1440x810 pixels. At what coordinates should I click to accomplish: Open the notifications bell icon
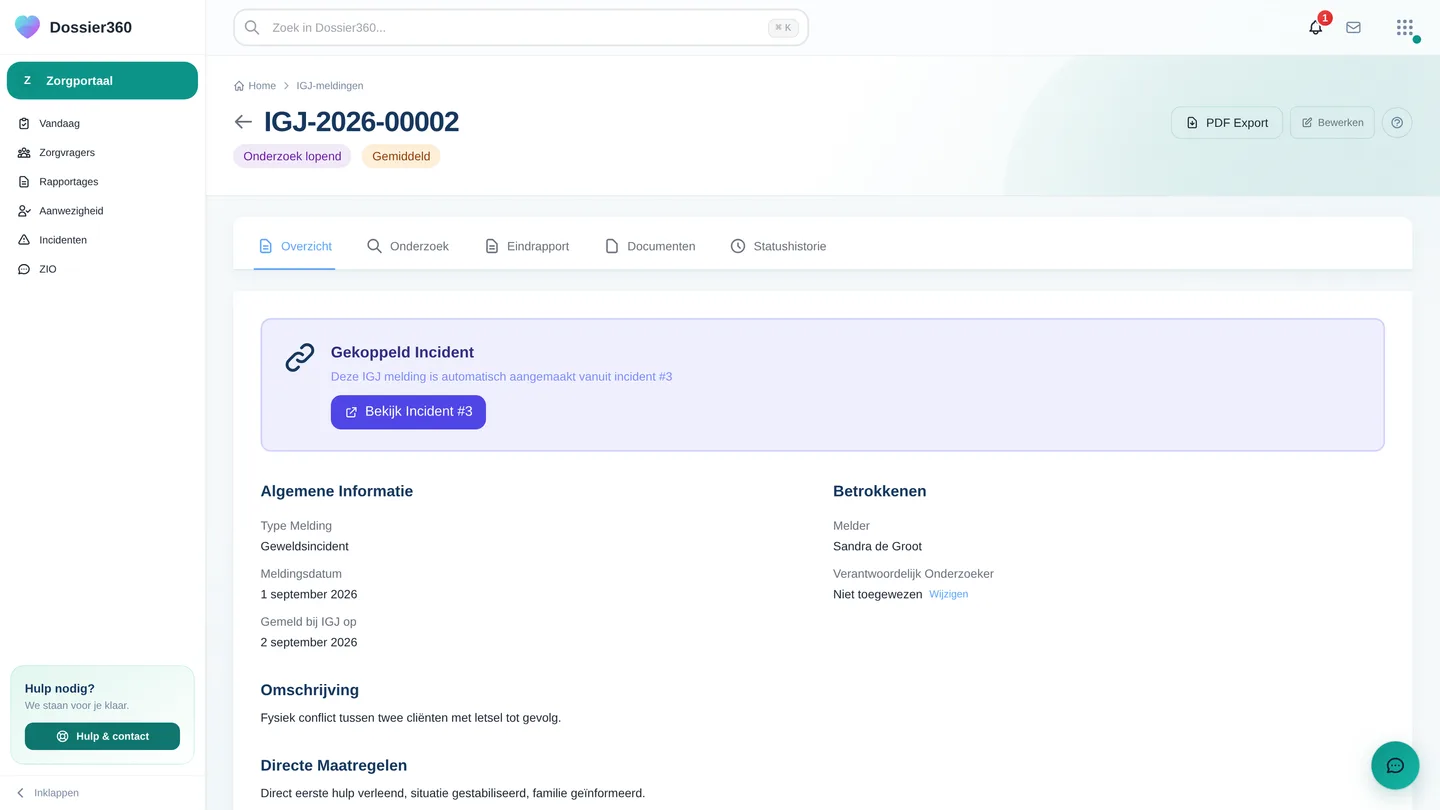pos(1315,28)
